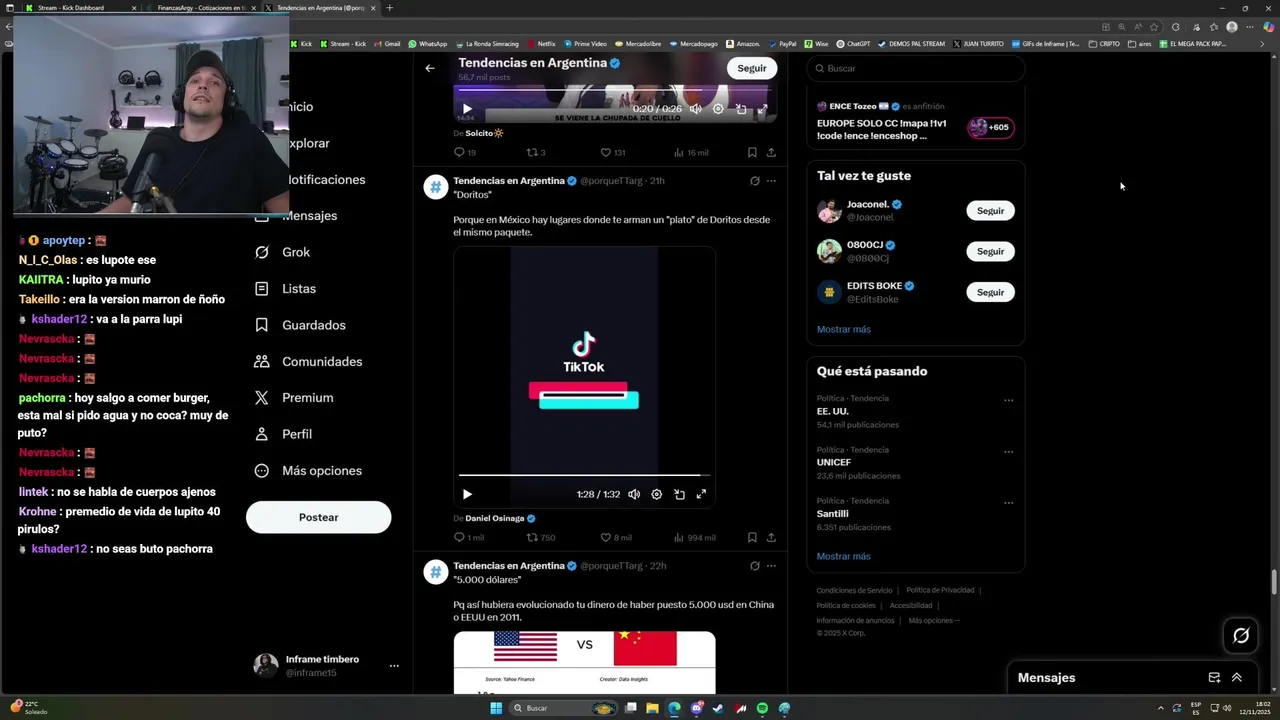This screenshot has width=1280, height=720.
Task: Reply to the Doritos post (1 mil)
Action: point(468,537)
